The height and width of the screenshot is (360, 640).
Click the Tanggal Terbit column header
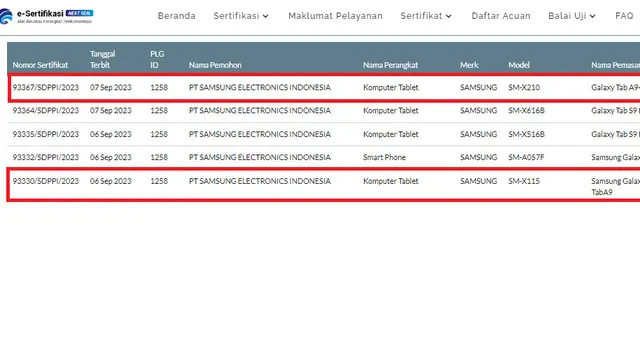coord(102,59)
